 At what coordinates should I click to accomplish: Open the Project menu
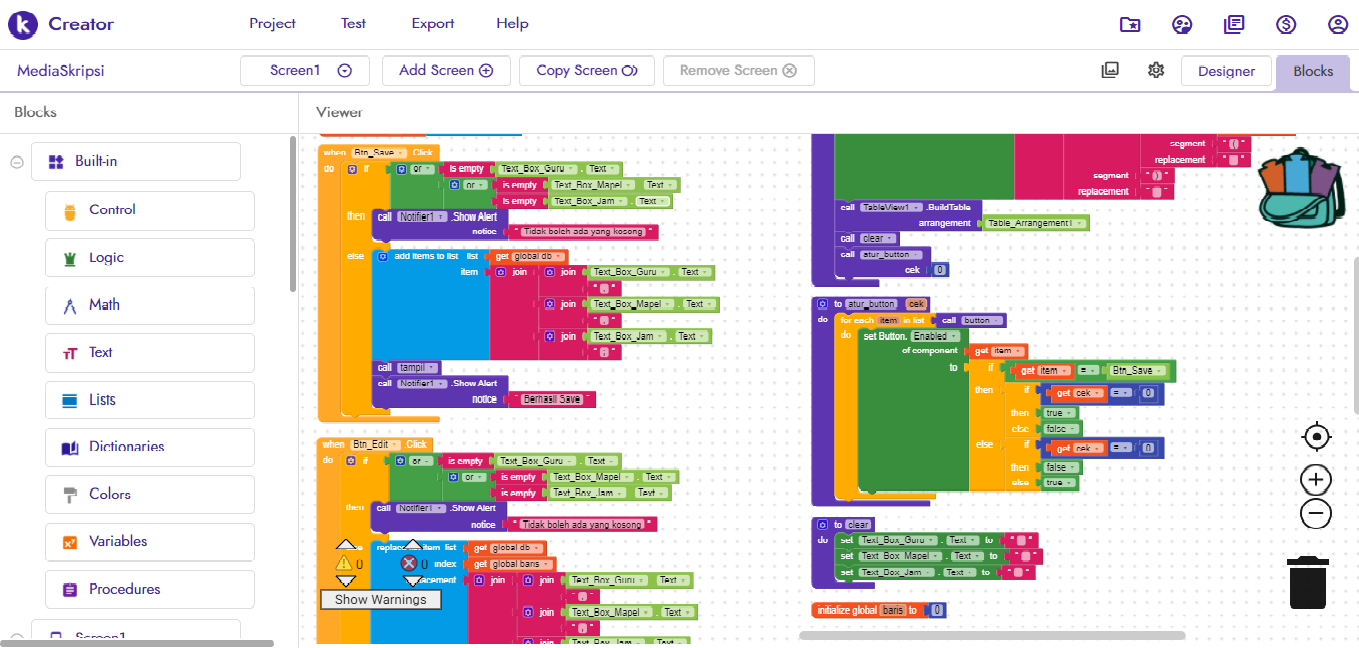(x=273, y=24)
